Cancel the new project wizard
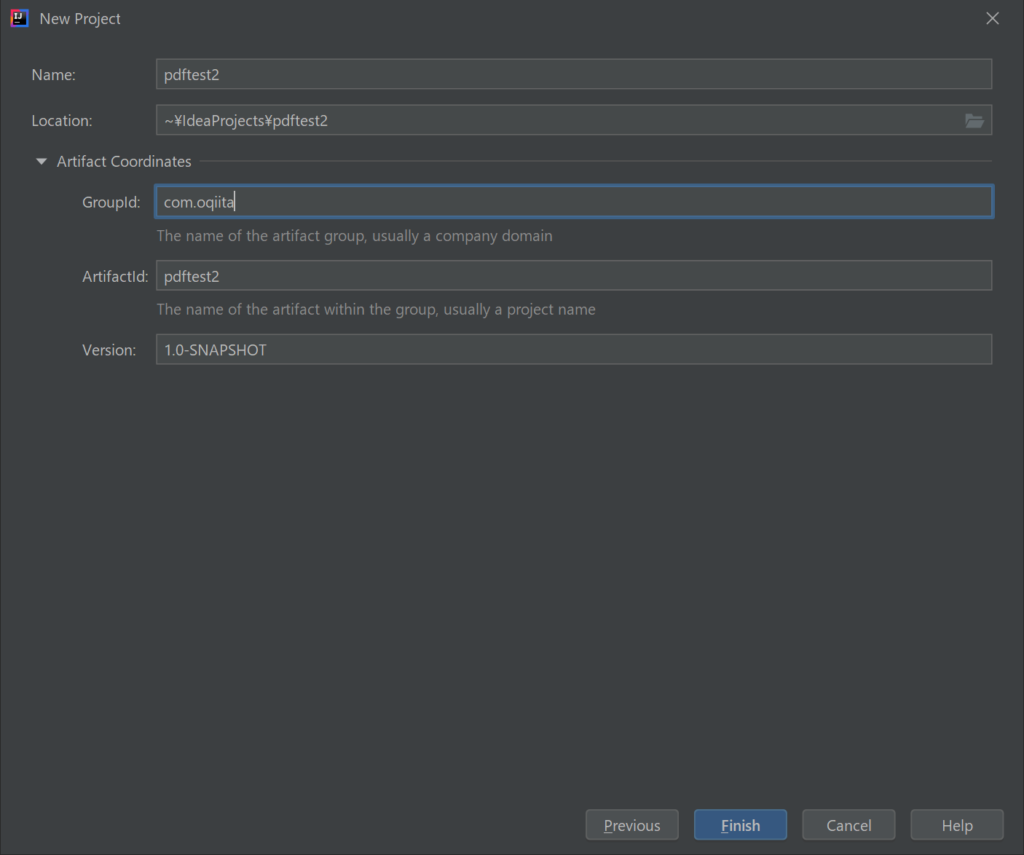The width and height of the screenshot is (1024, 855). tap(848, 825)
